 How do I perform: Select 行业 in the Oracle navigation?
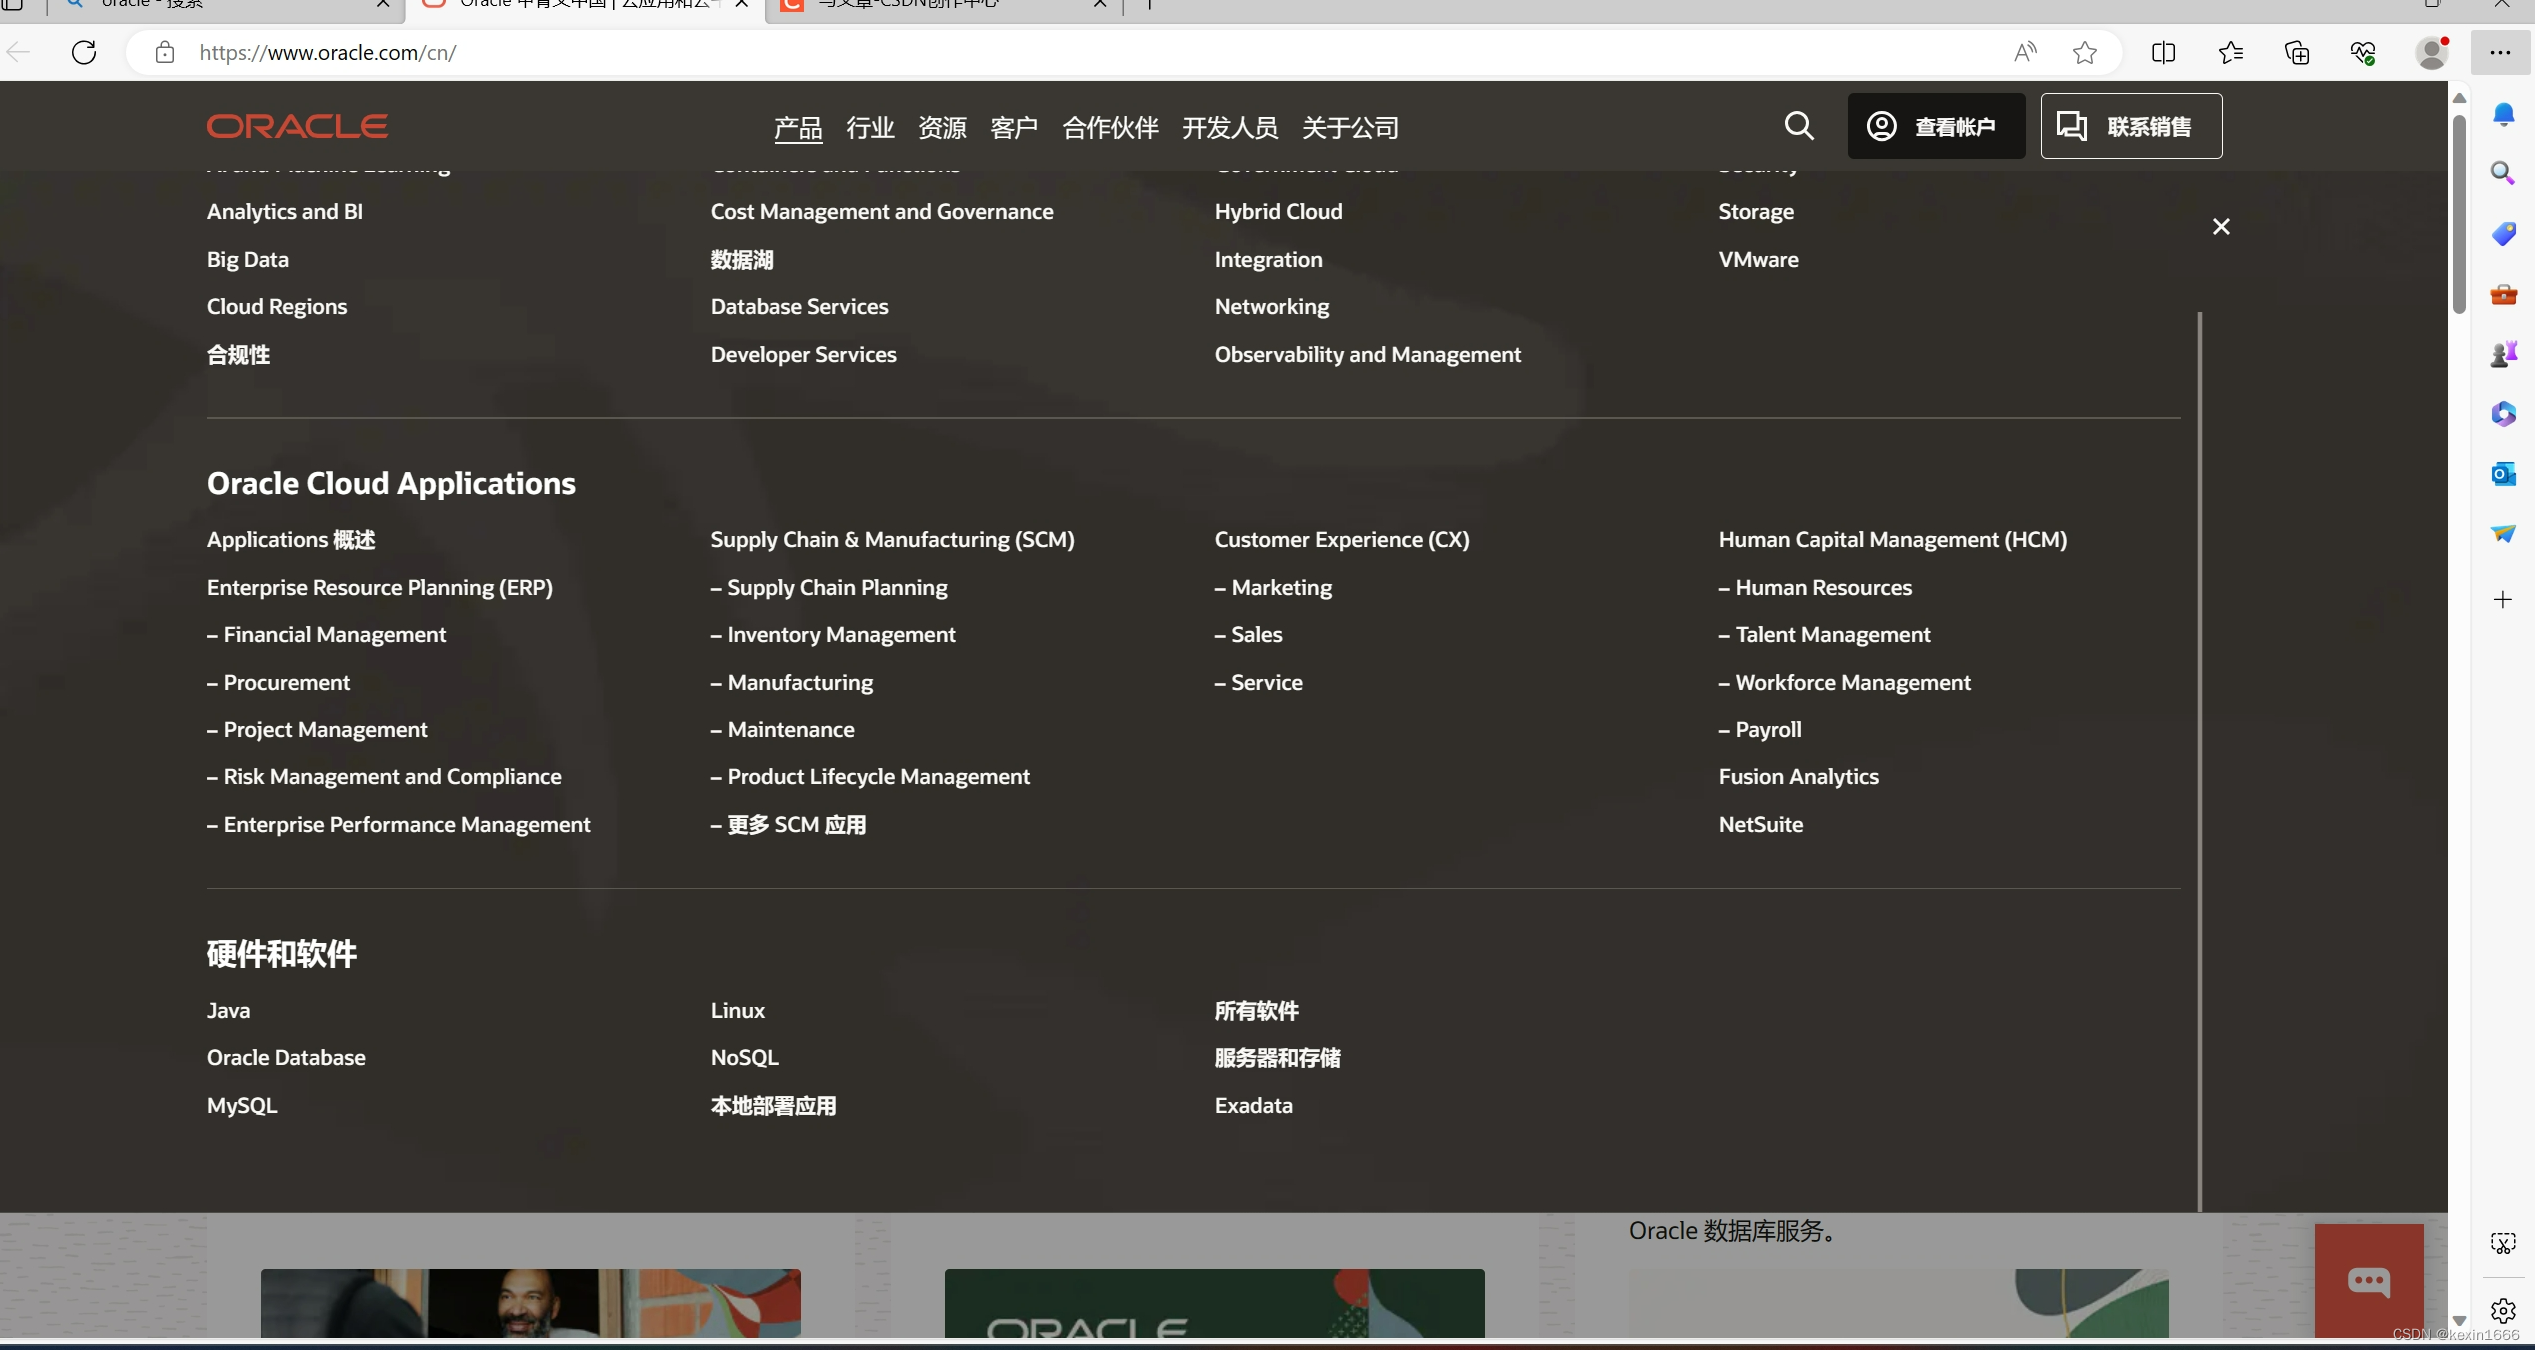click(870, 127)
